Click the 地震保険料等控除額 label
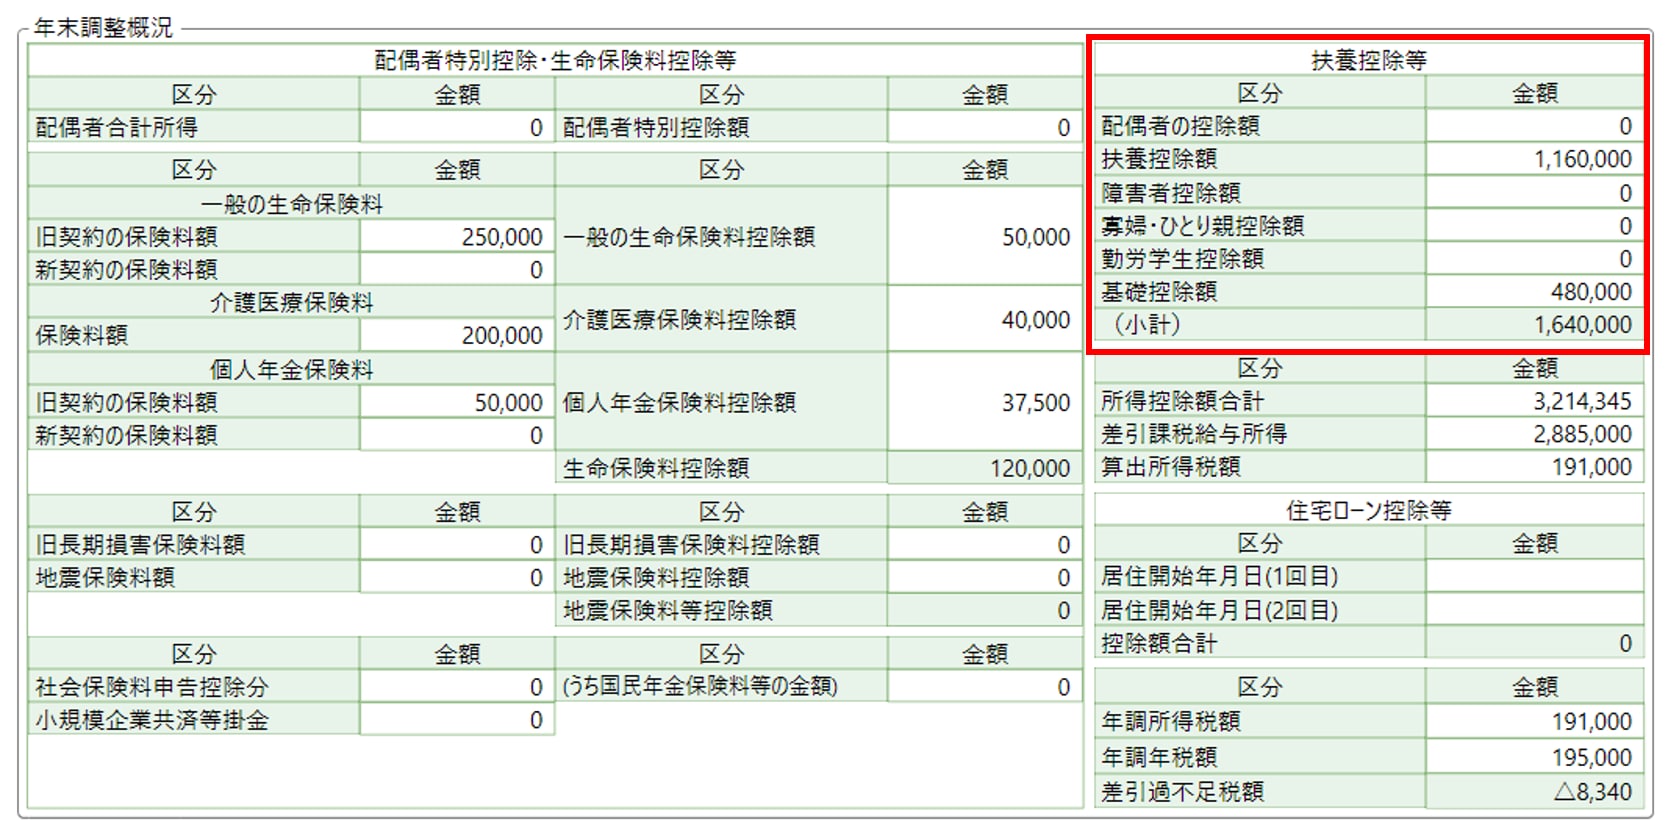The height and width of the screenshot is (833, 1668). pyautogui.click(x=668, y=610)
